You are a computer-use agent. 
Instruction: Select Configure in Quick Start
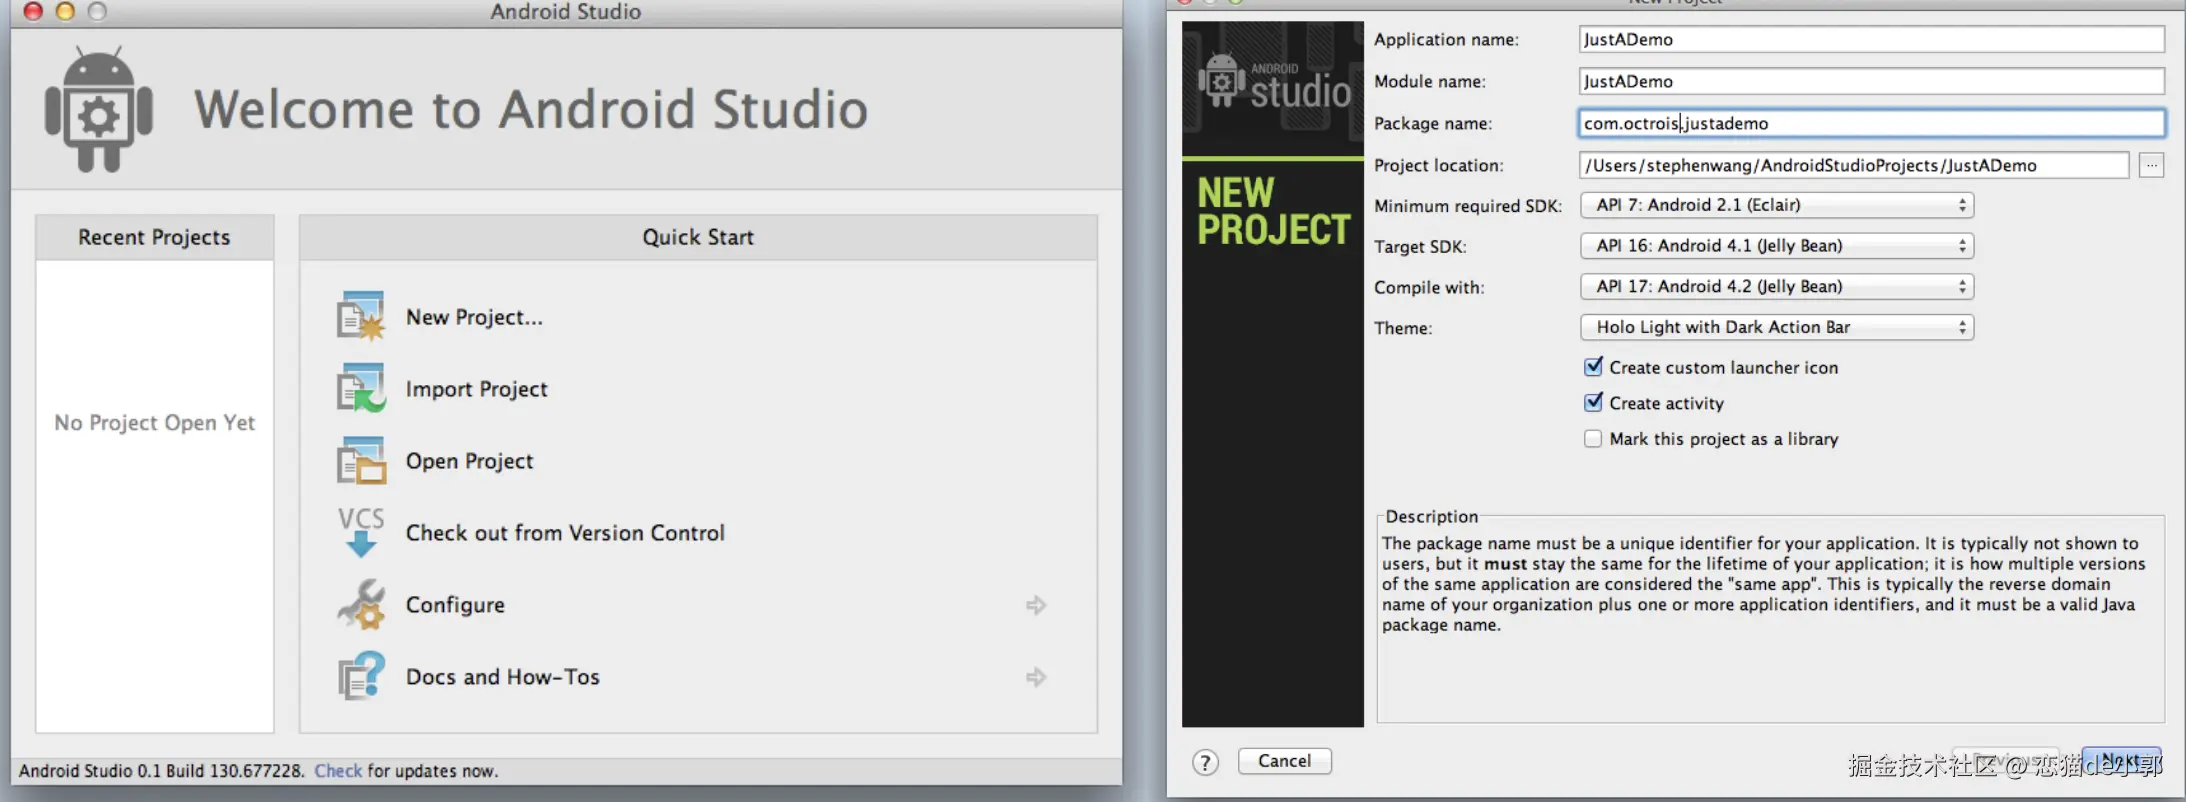(x=455, y=605)
